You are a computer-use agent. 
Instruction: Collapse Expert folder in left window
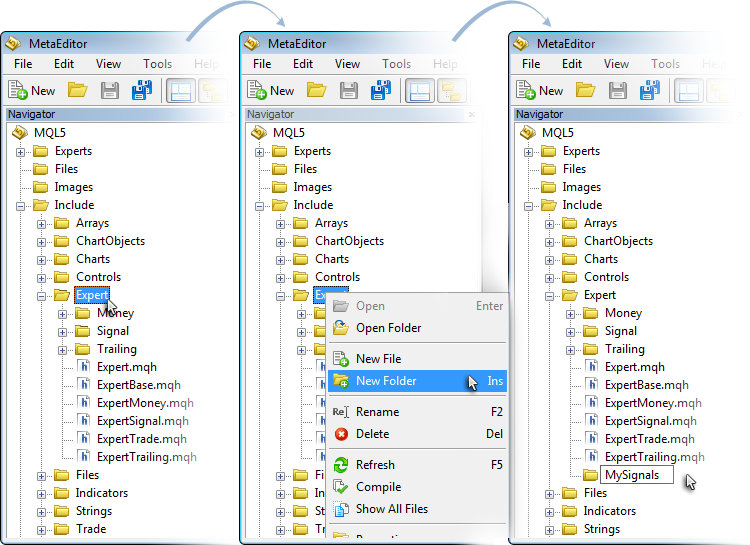click(x=41, y=296)
